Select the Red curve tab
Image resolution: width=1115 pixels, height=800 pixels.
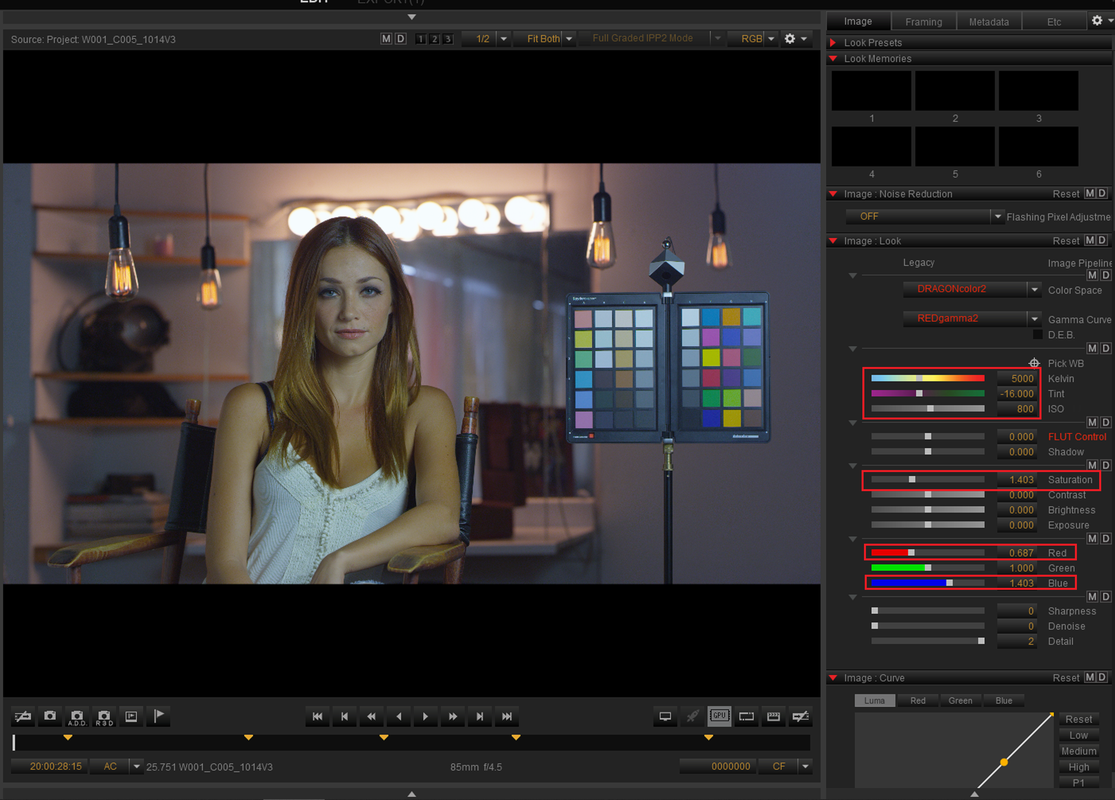click(918, 700)
